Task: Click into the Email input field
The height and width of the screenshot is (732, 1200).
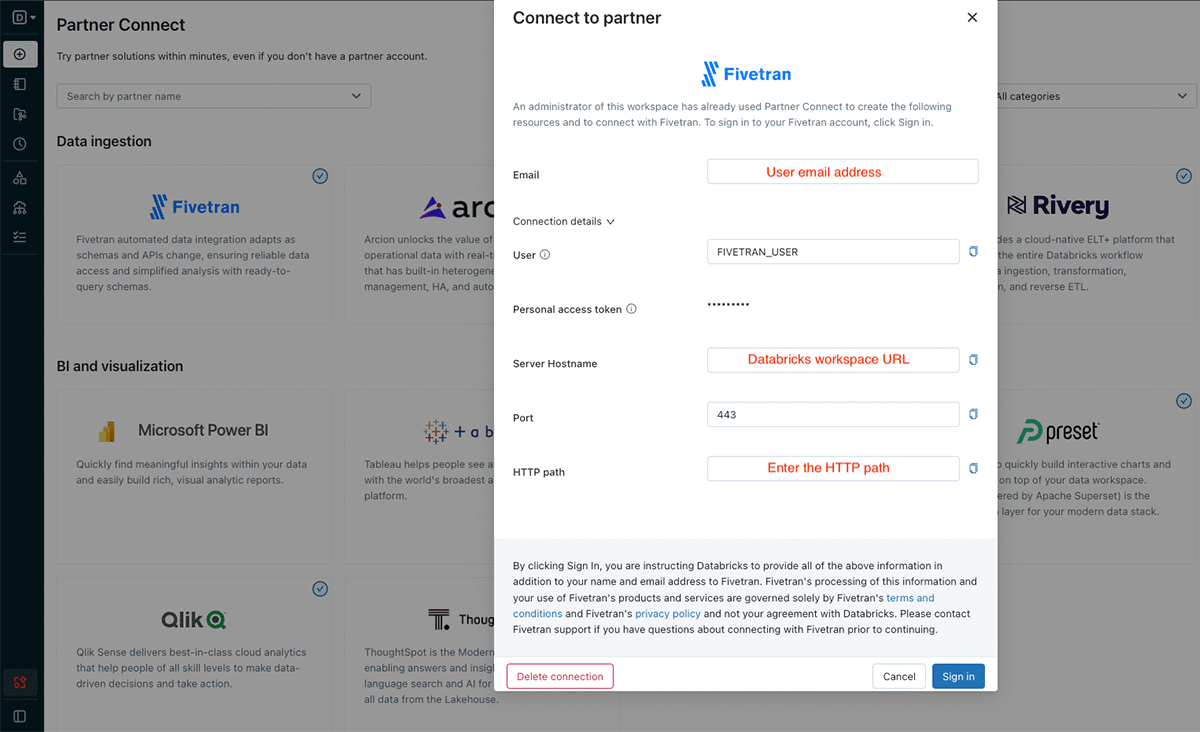Action: [x=842, y=172]
